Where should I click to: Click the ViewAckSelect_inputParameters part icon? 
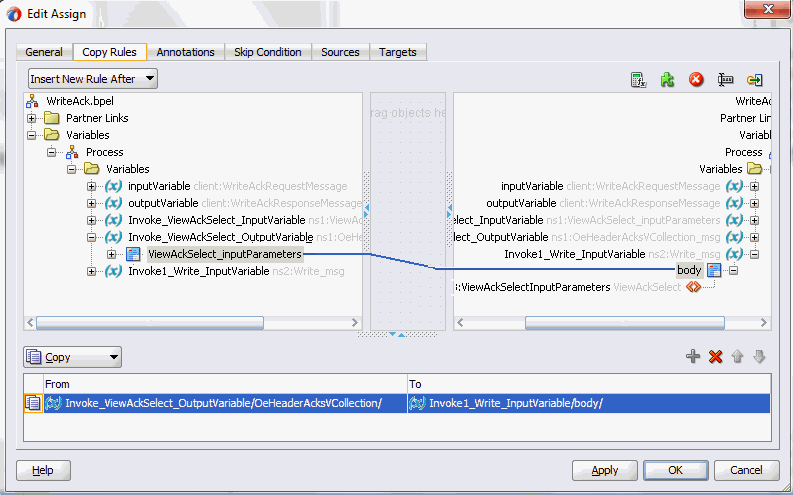(x=133, y=254)
